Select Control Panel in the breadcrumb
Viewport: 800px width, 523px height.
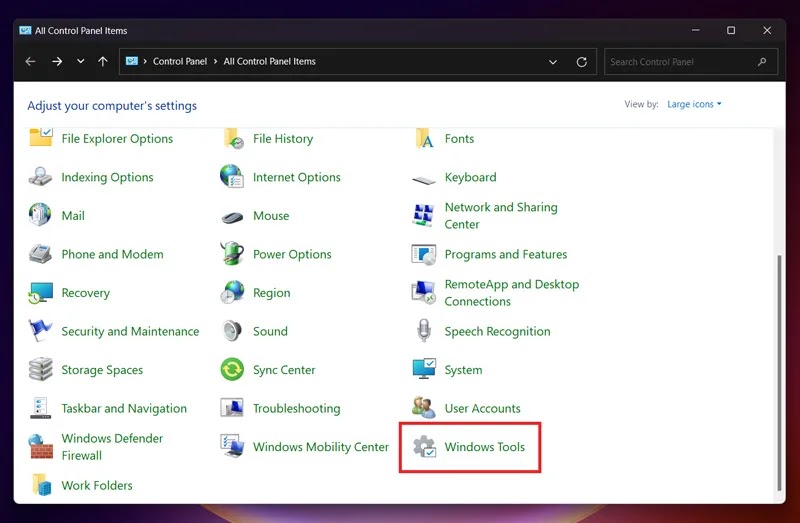pyautogui.click(x=180, y=61)
